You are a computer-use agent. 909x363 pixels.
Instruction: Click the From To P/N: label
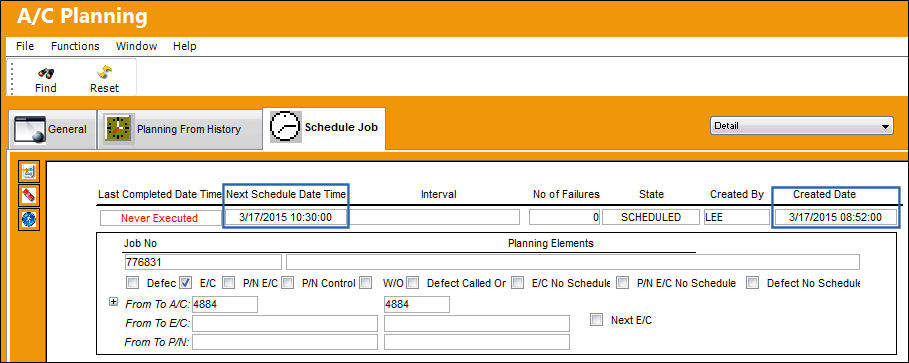click(x=158, y=342)
